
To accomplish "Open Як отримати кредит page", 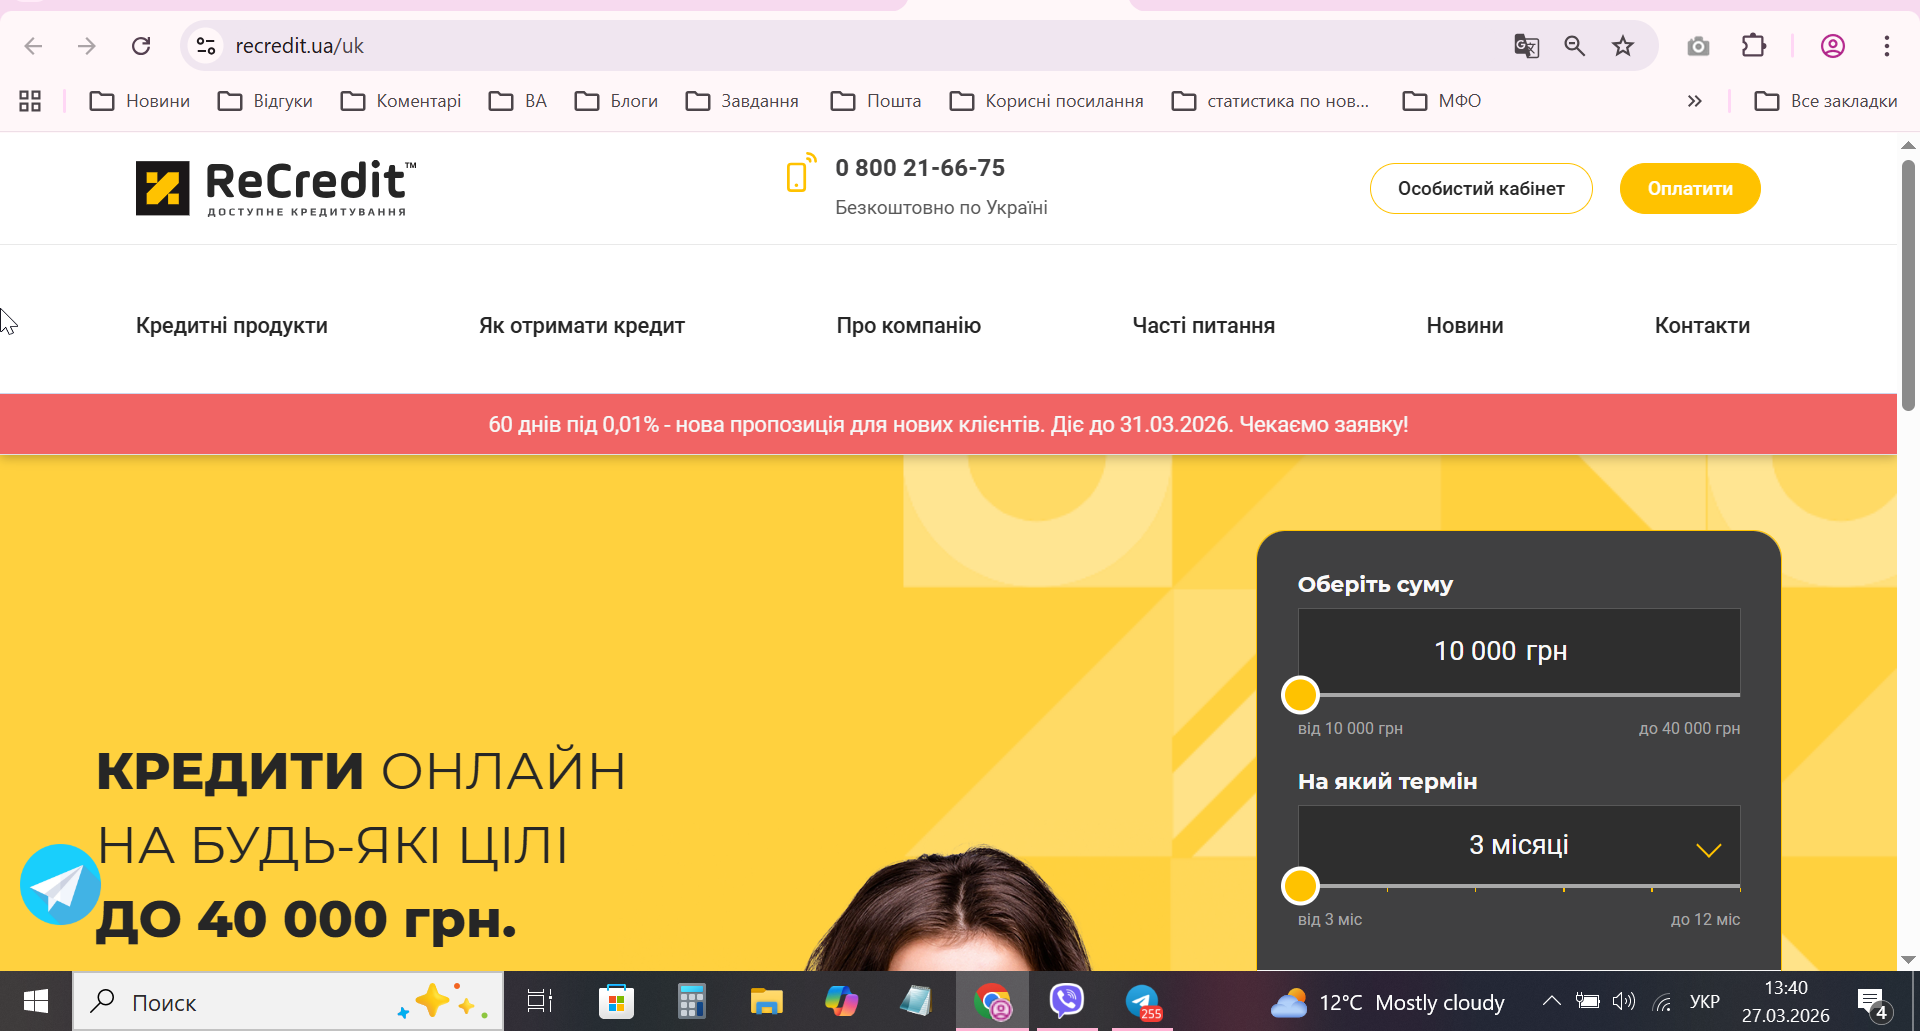I will tap(582, 326).
